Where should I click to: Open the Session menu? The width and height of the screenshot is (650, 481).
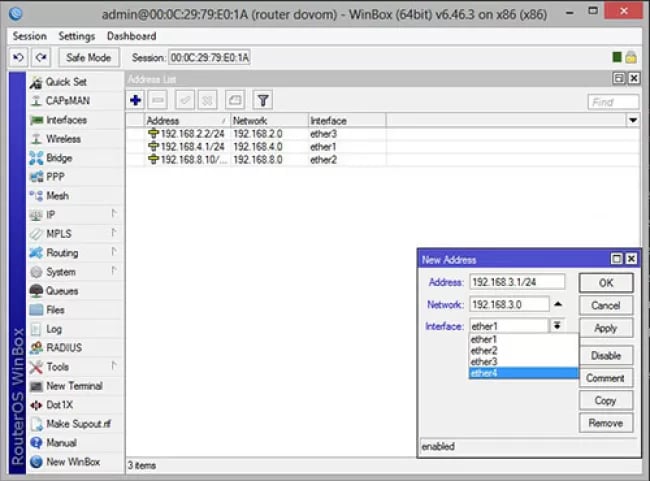click(x=29, y=36)
